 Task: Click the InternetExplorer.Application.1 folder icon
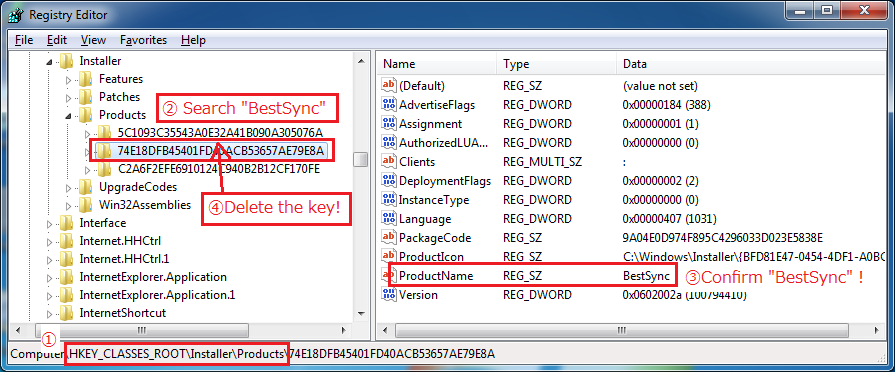coord(66,295)
